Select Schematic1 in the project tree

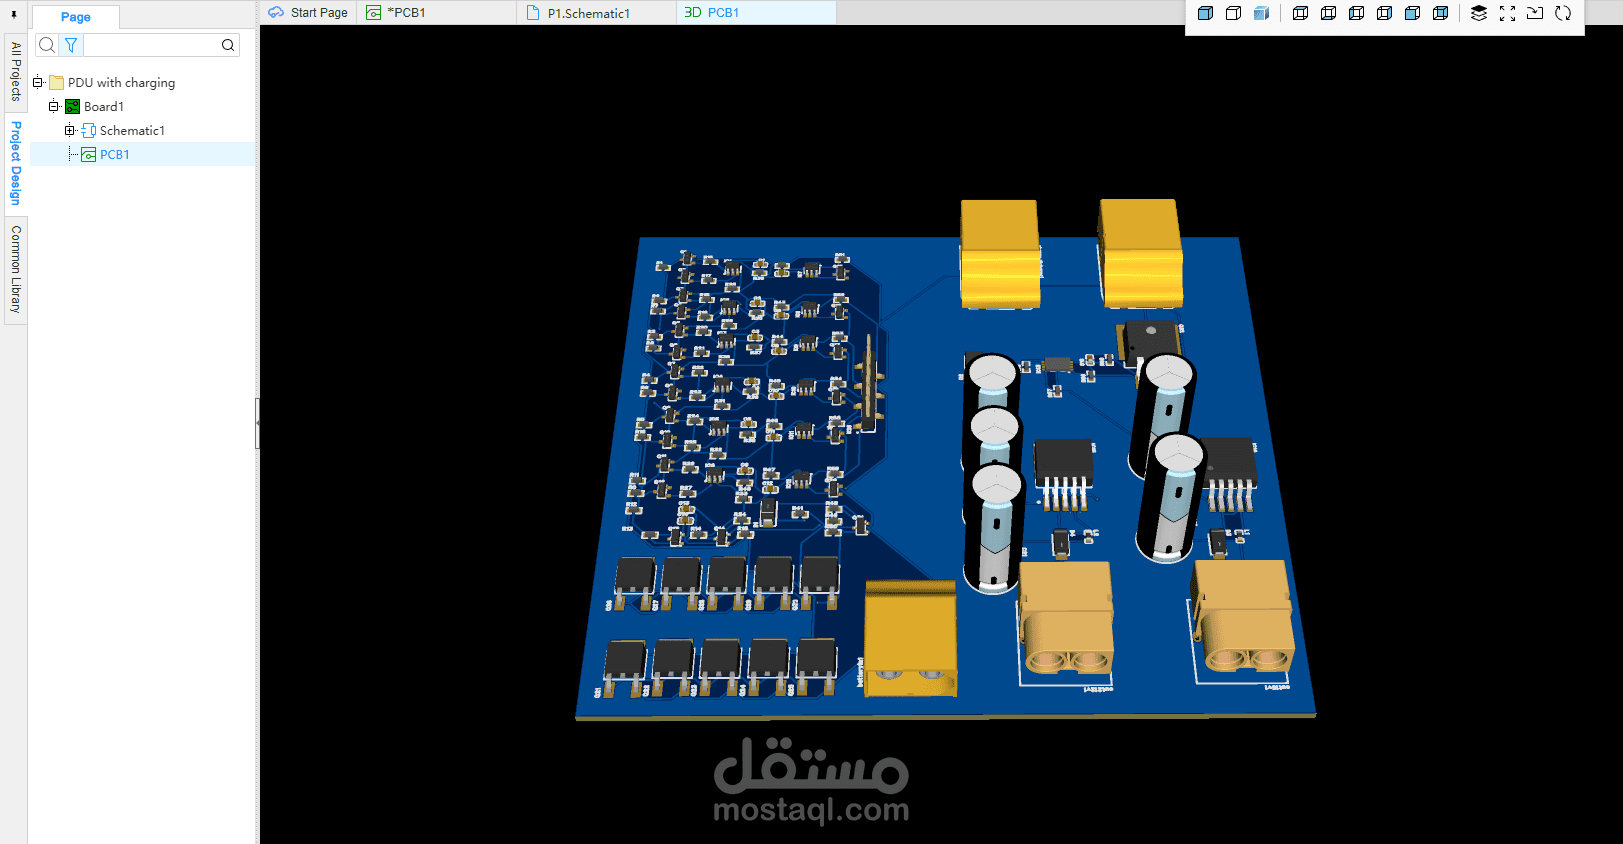pos(132,131)
